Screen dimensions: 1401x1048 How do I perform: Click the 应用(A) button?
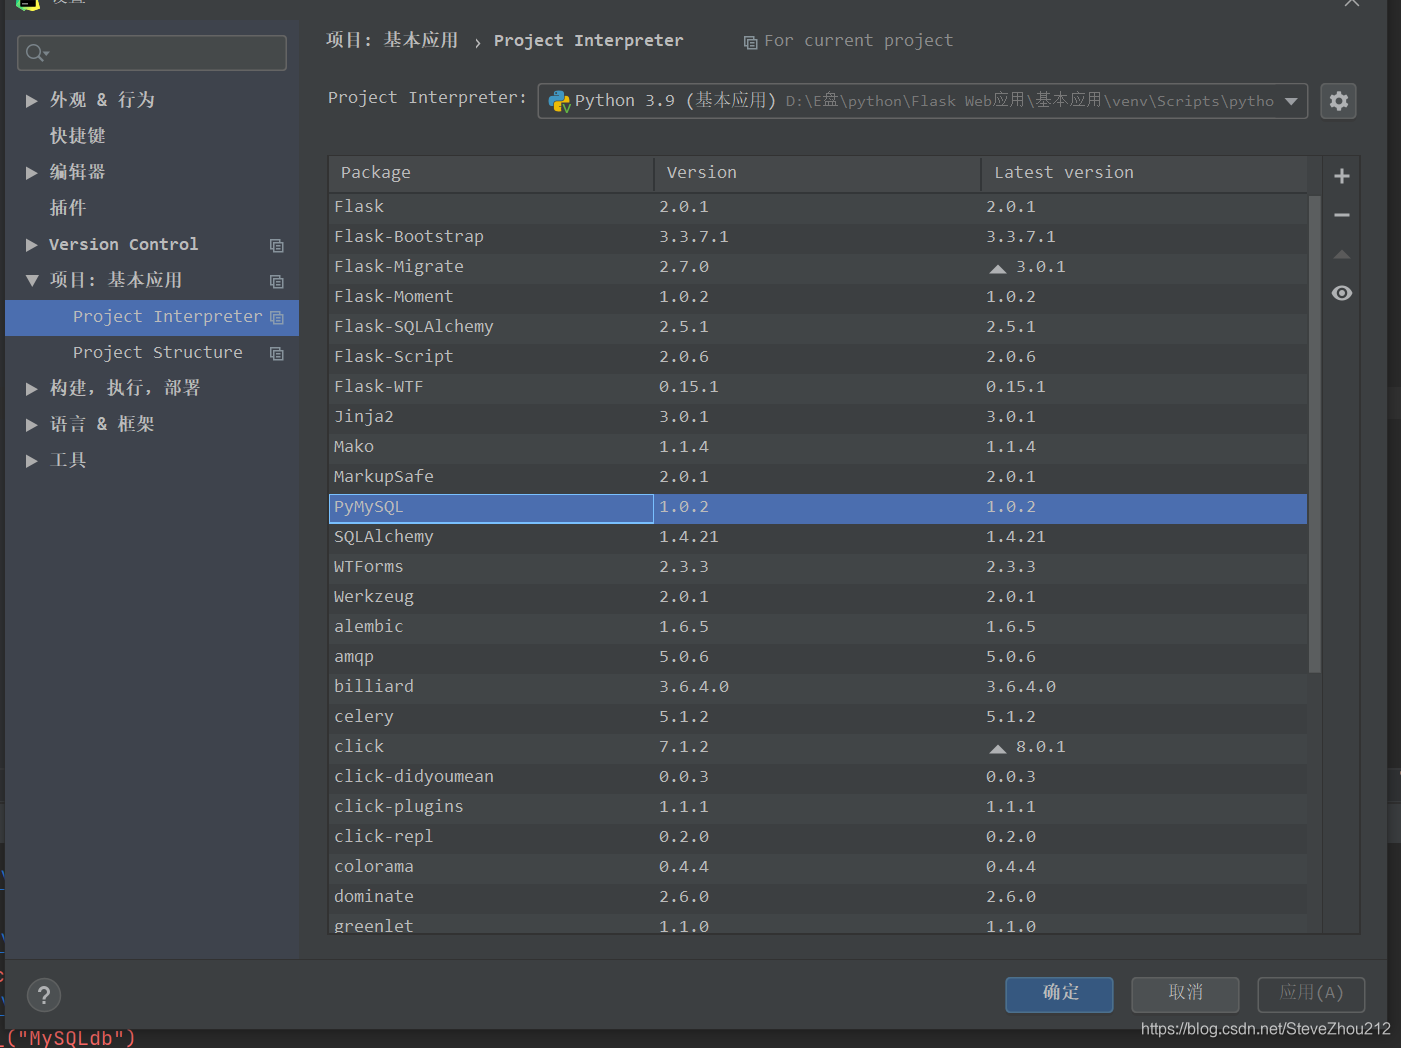tap(1311, 993)
